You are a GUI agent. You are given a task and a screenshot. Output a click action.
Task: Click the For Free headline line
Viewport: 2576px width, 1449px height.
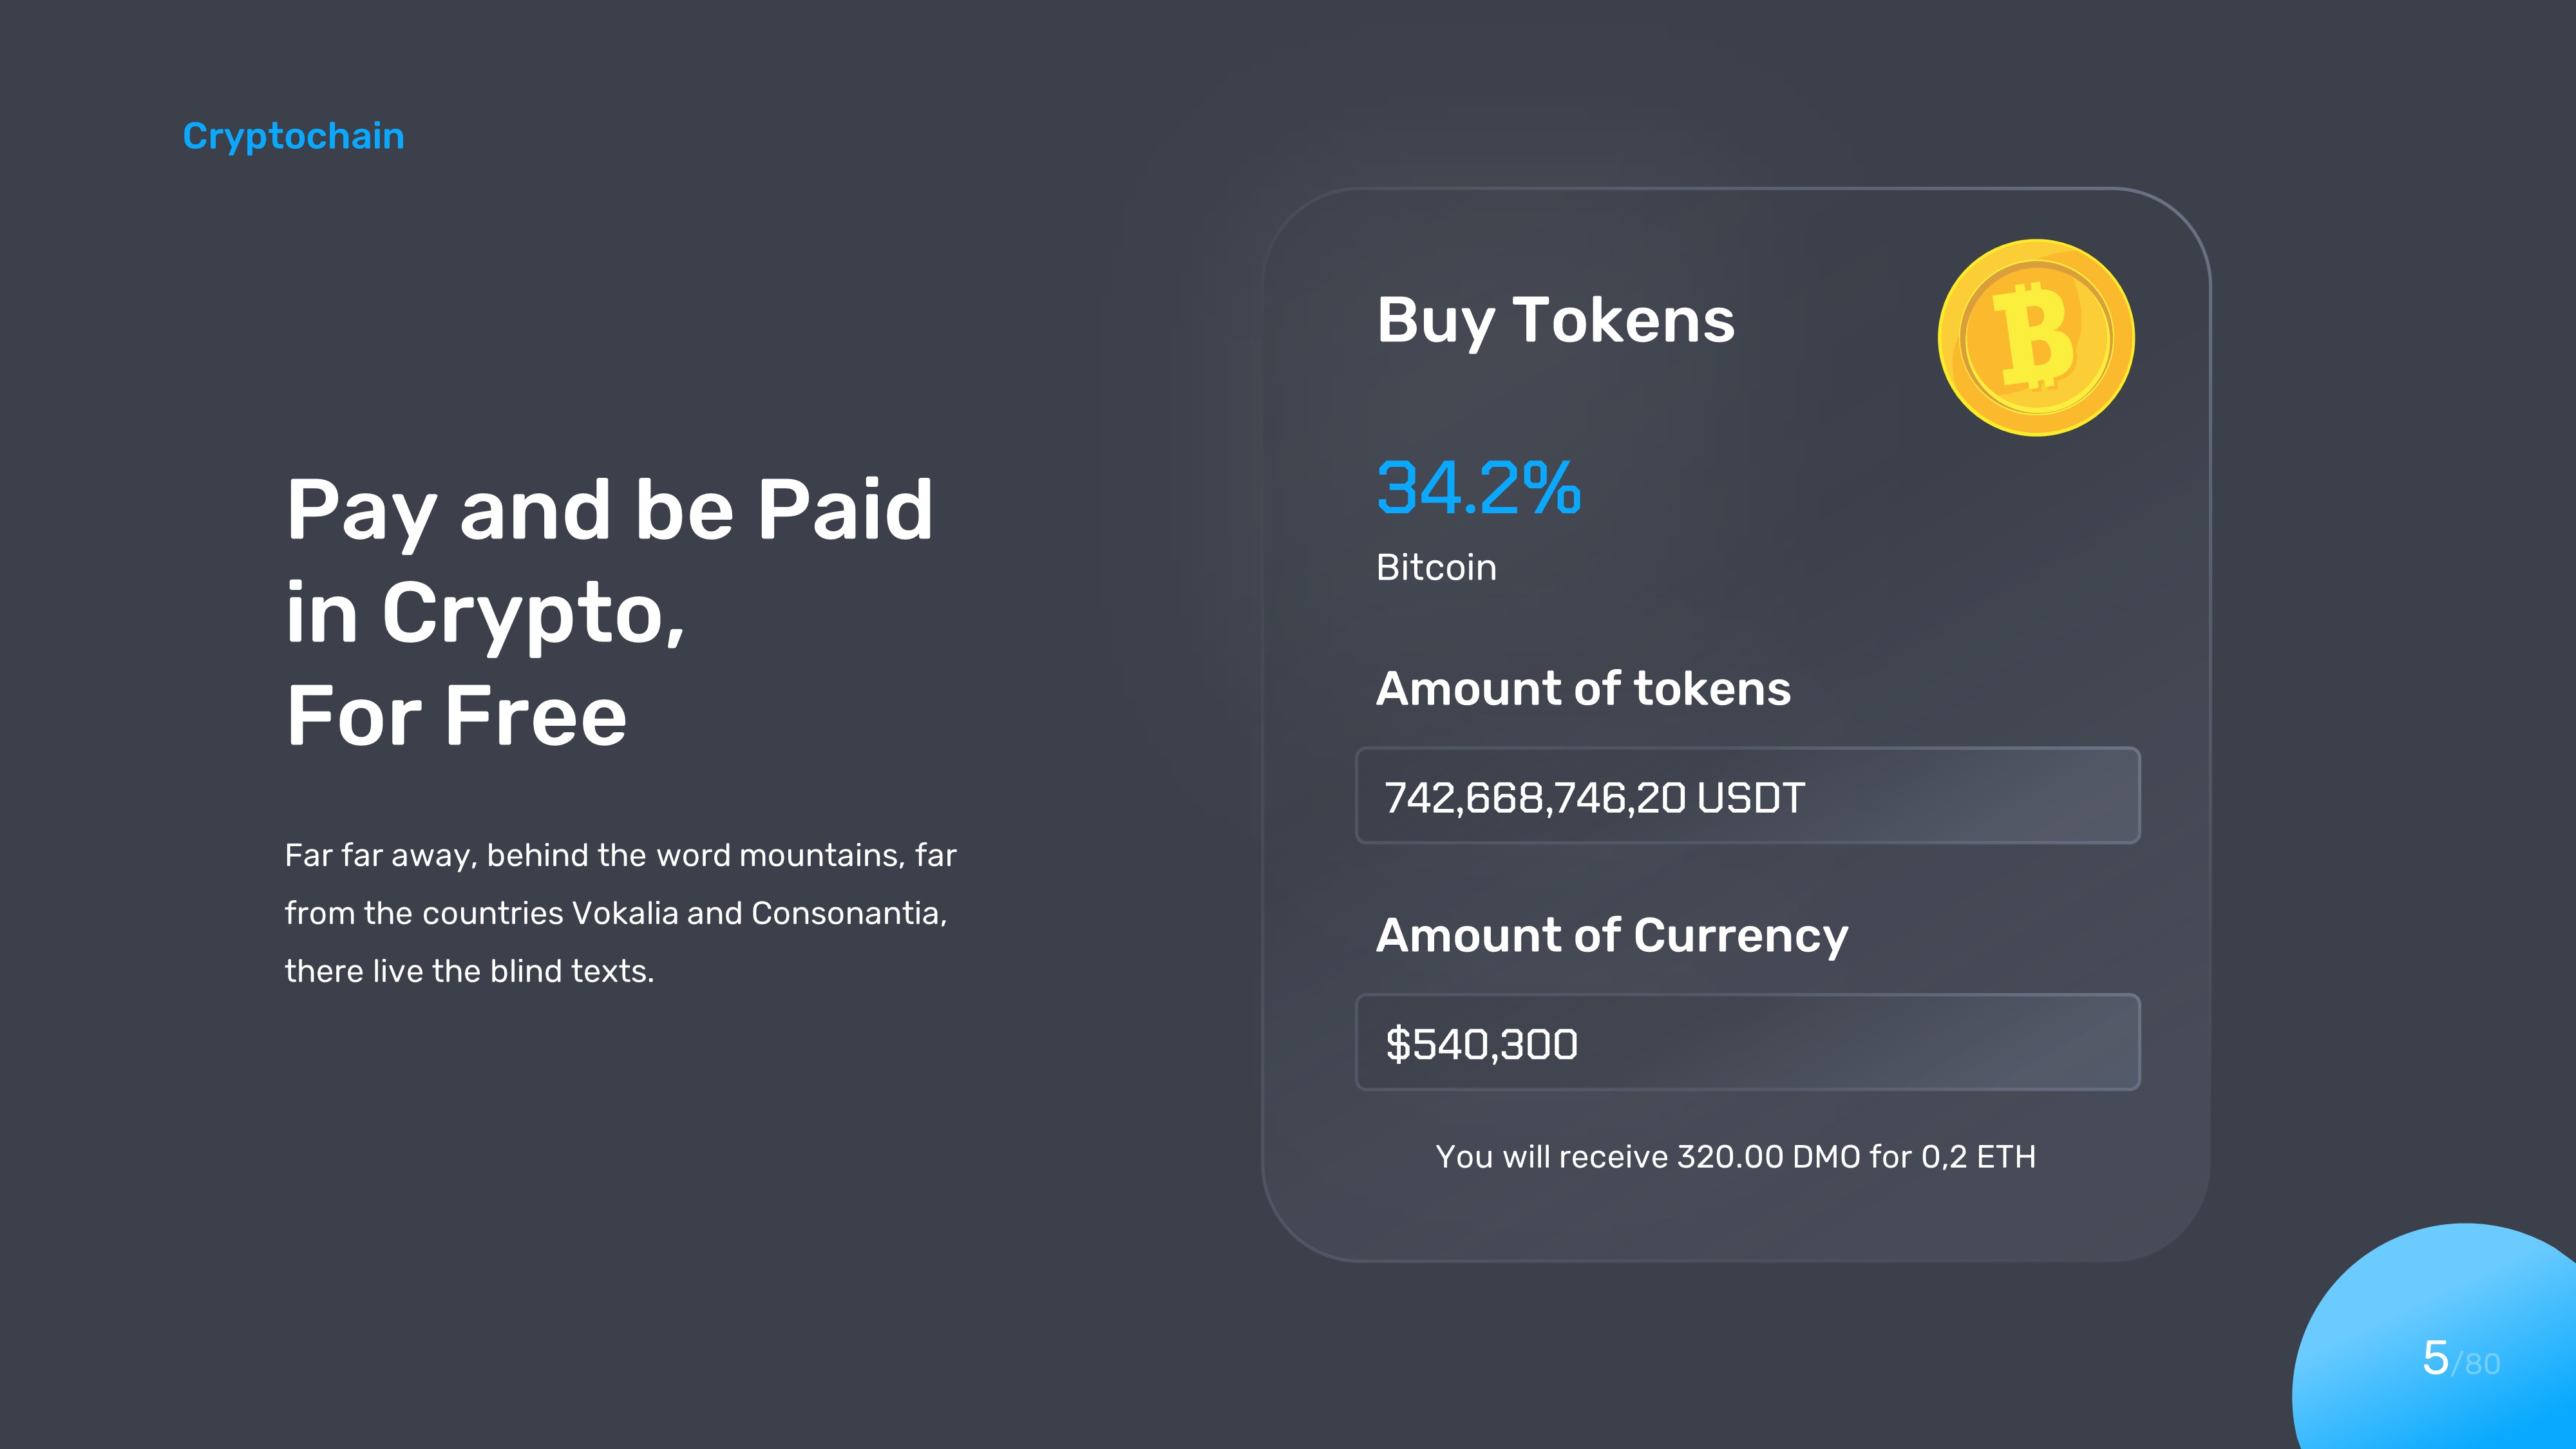tap(456, 716)
